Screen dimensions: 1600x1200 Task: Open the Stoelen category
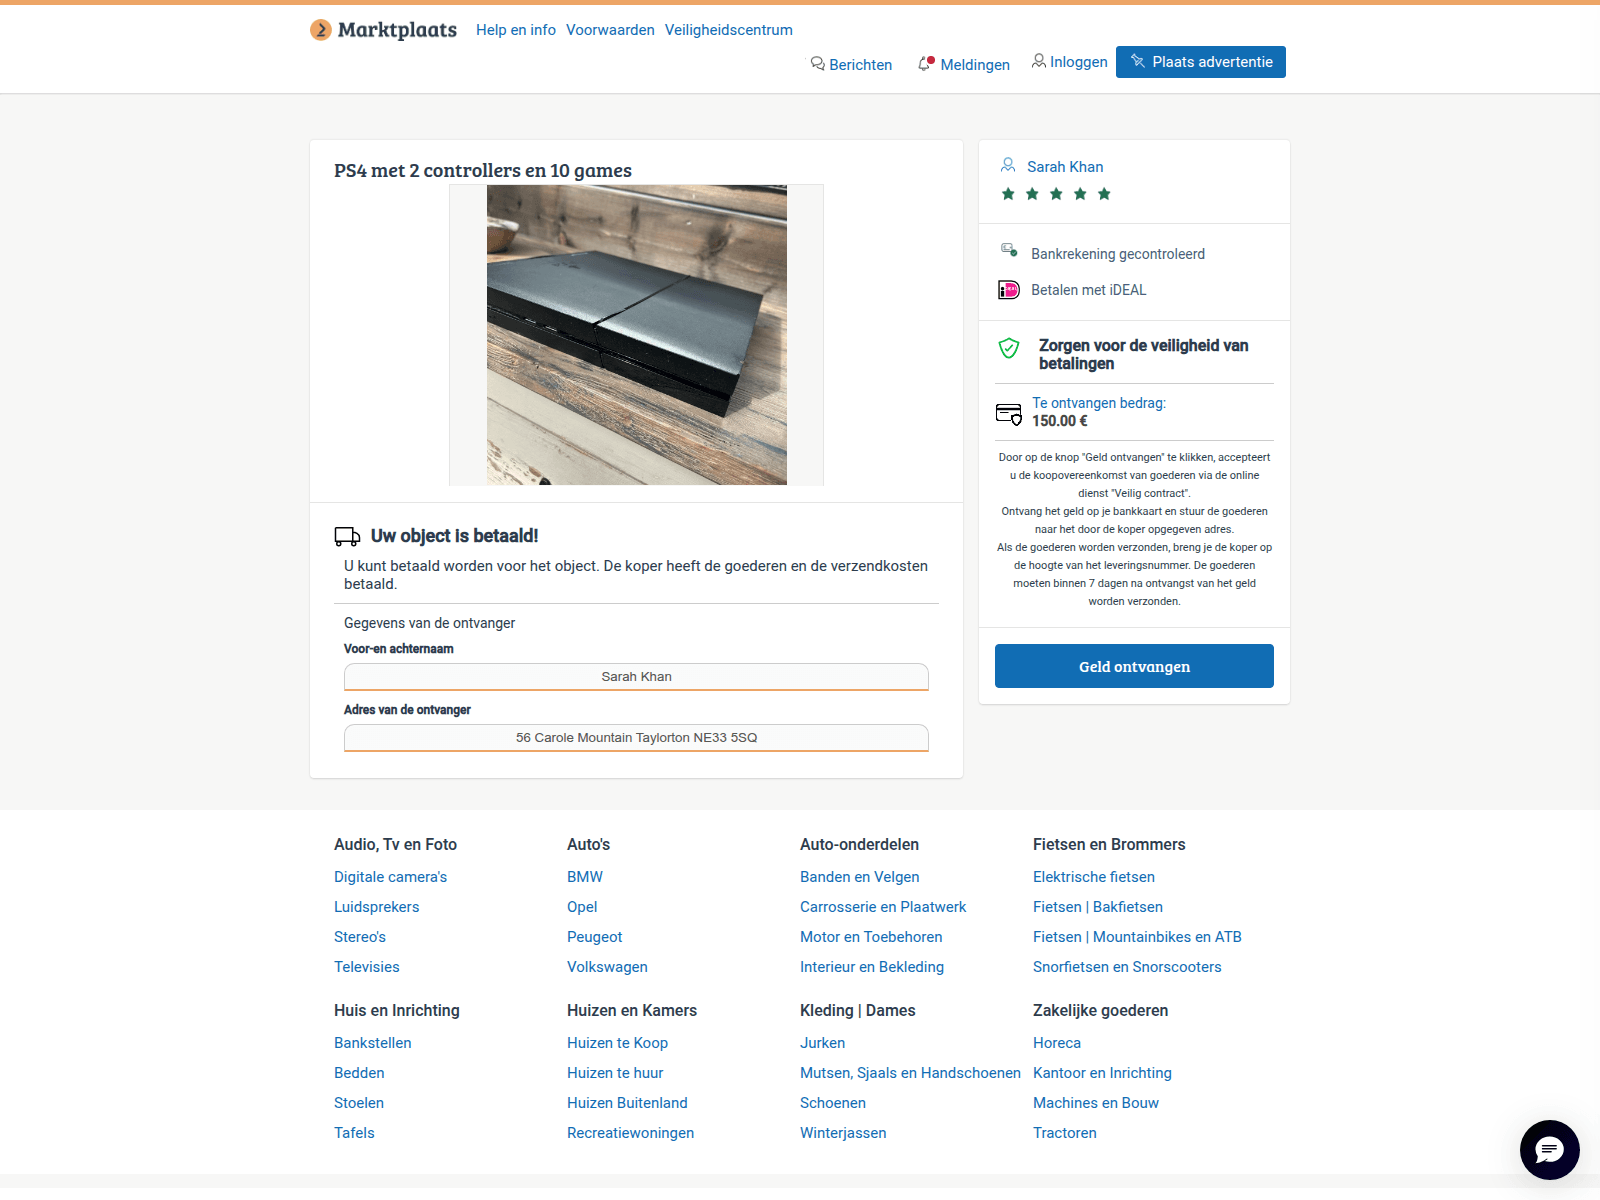359,1103
